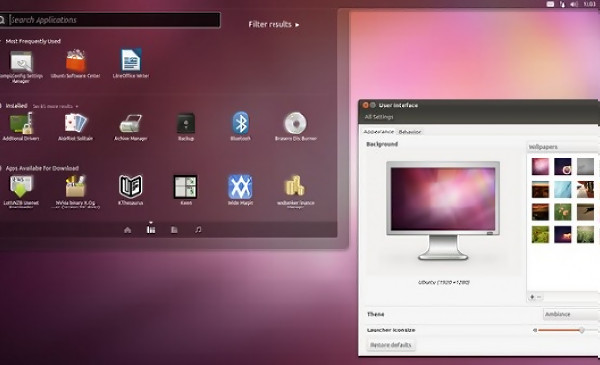Open LibreOffice Writer

[x=131, y=60]
